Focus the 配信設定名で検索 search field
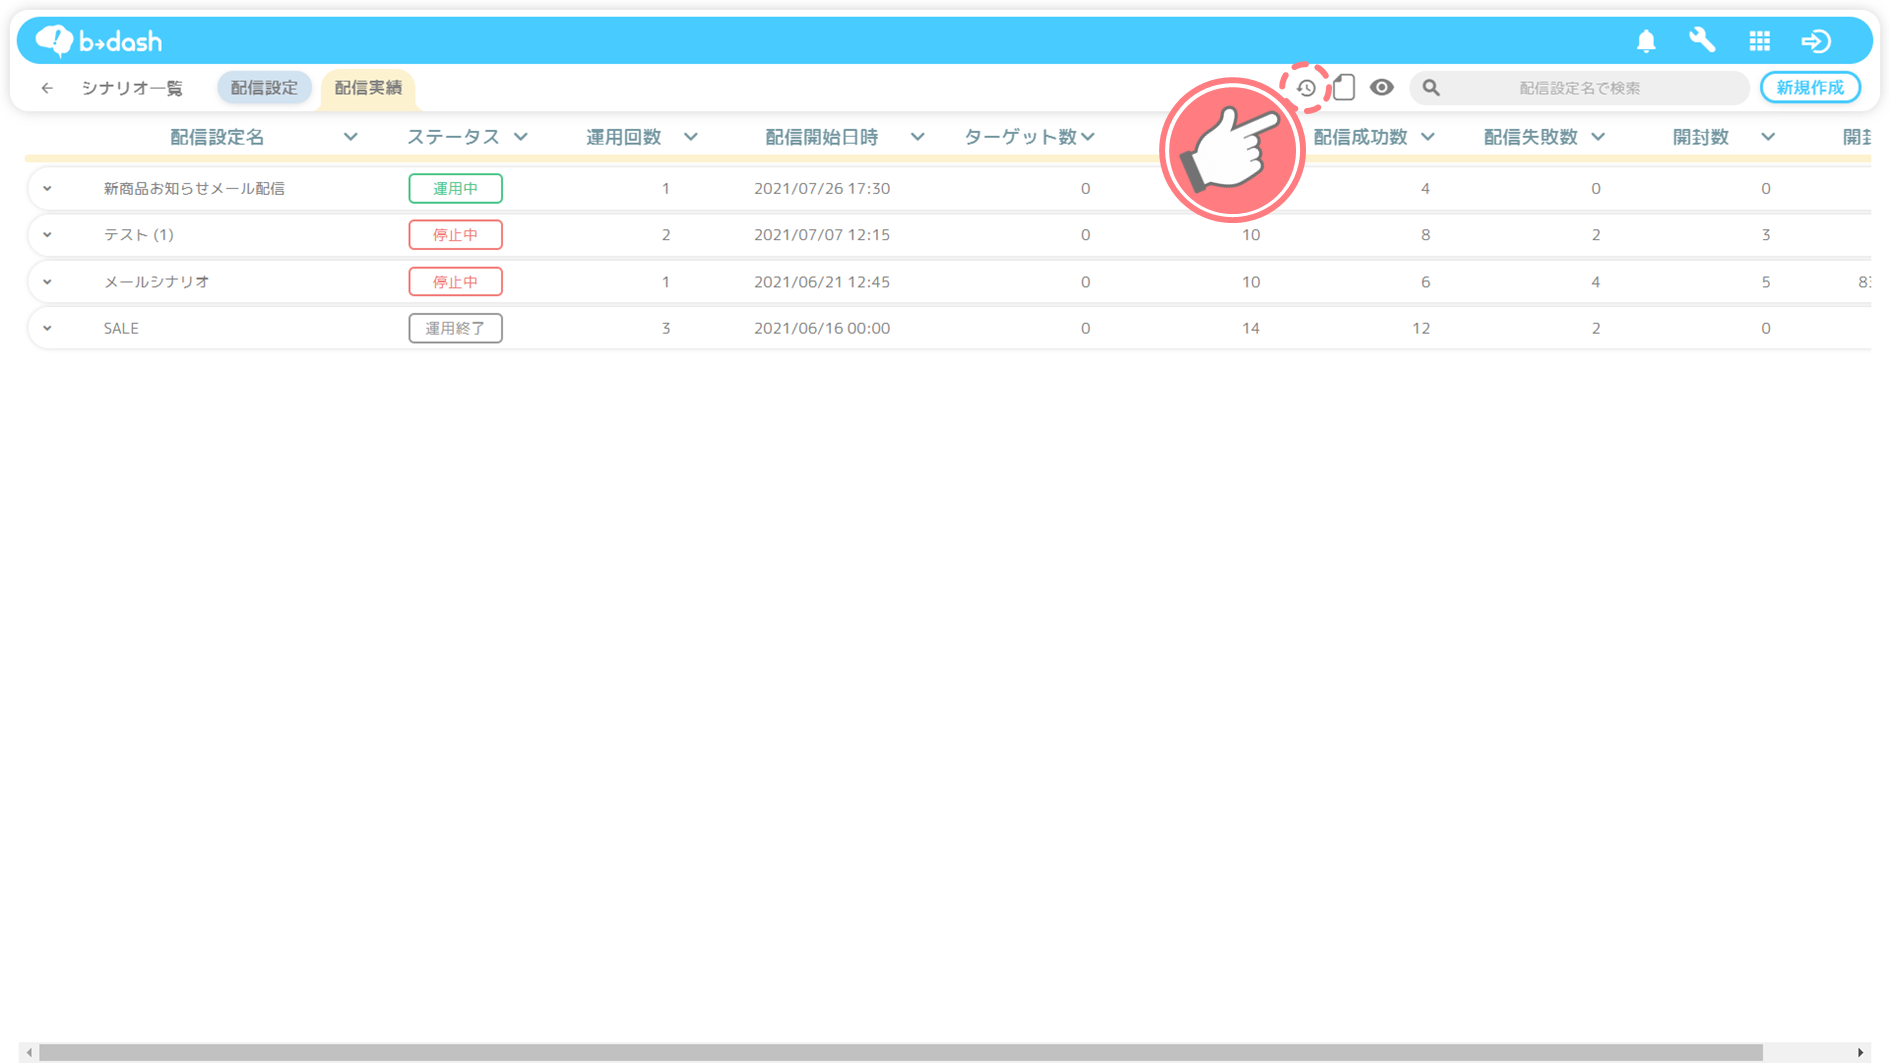 point(1579,88)
